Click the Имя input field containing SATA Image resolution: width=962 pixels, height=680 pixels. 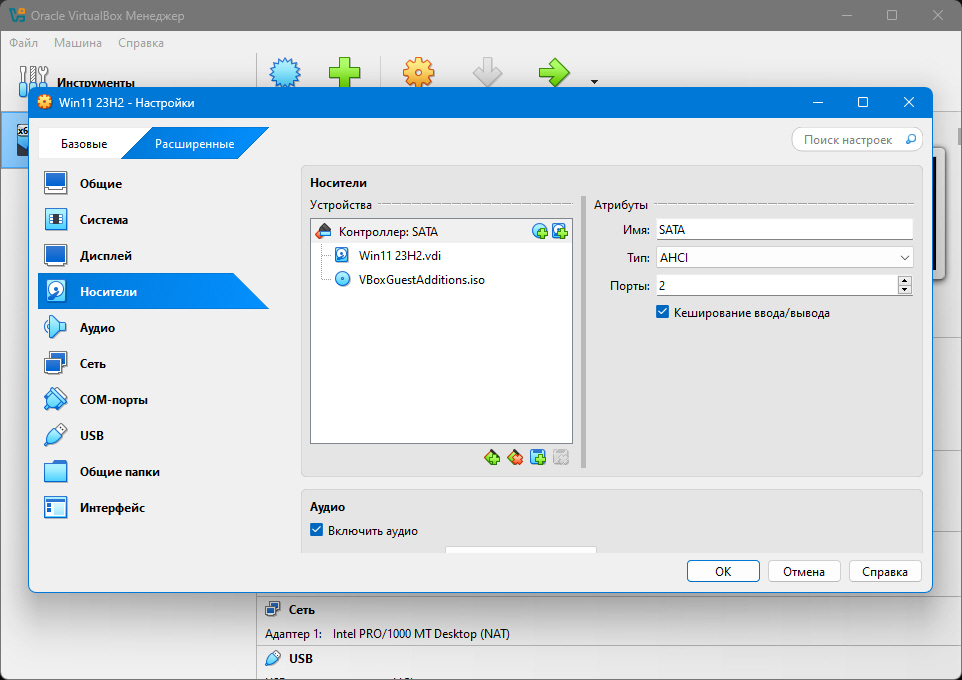click(x=784, y=230)
